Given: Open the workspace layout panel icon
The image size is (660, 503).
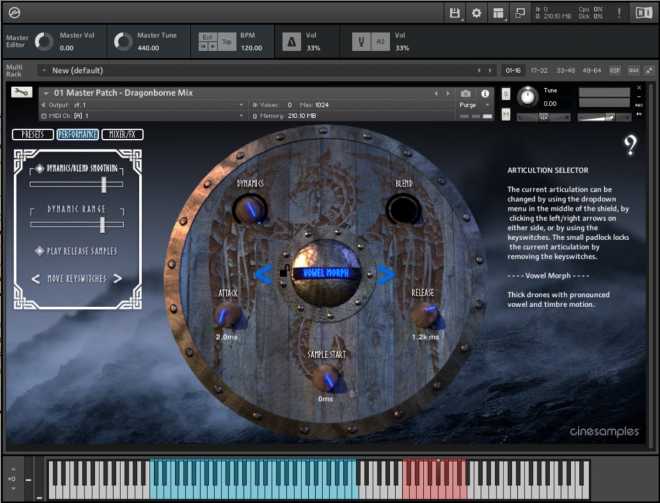Looking at the screenshot, I should tap(498, 13).
